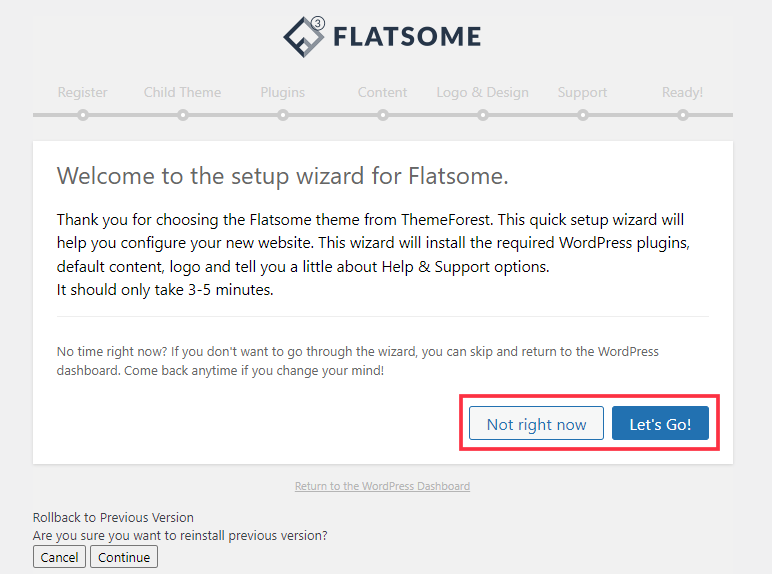Select the Child Theme step label

(x=182, y=92)
